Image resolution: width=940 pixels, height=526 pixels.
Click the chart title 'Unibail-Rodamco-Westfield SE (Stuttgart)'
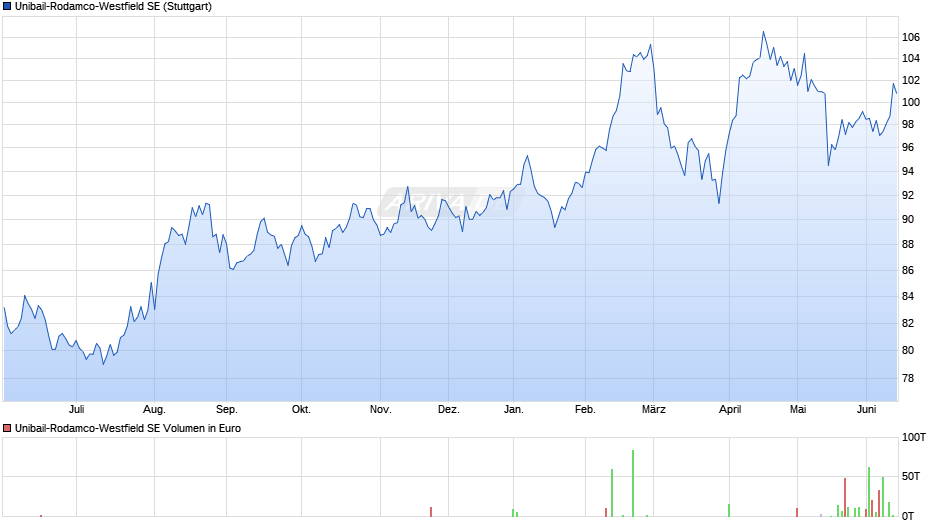pos(113,7)
